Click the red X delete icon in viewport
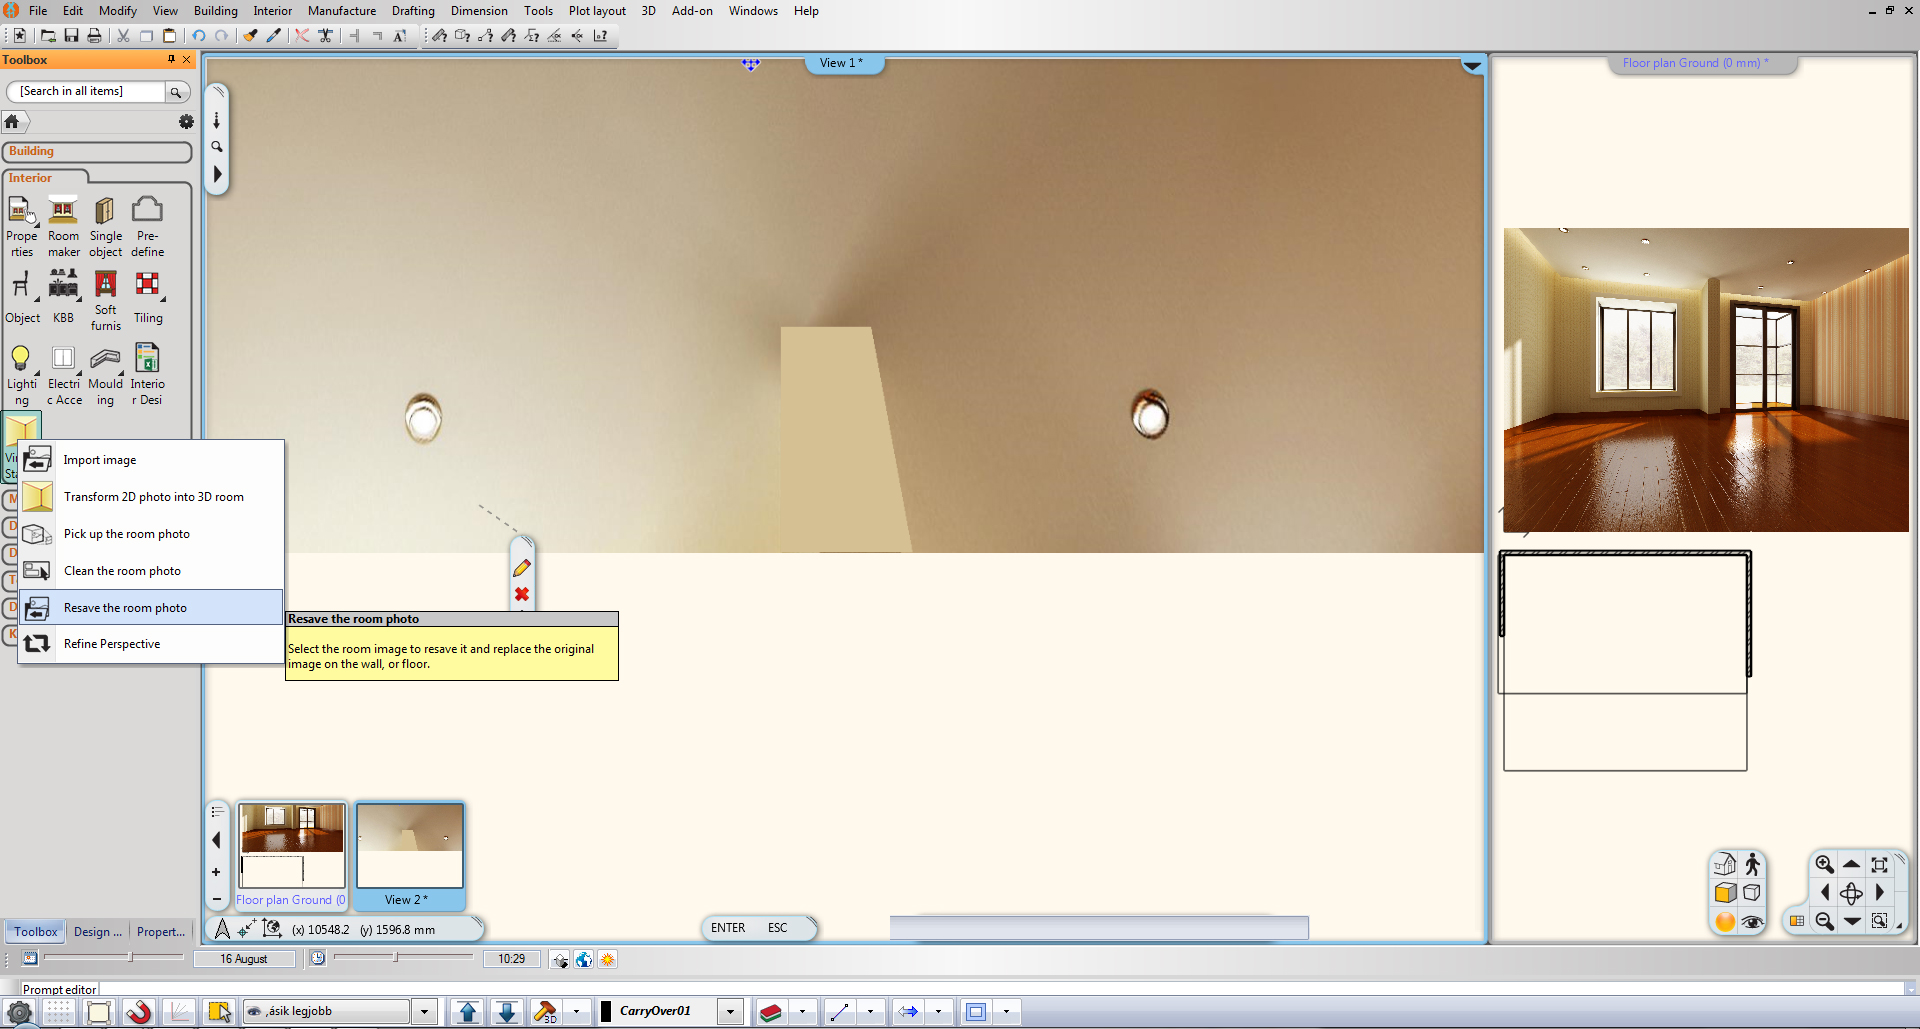1920x1029 pixels. coord(522,594)
